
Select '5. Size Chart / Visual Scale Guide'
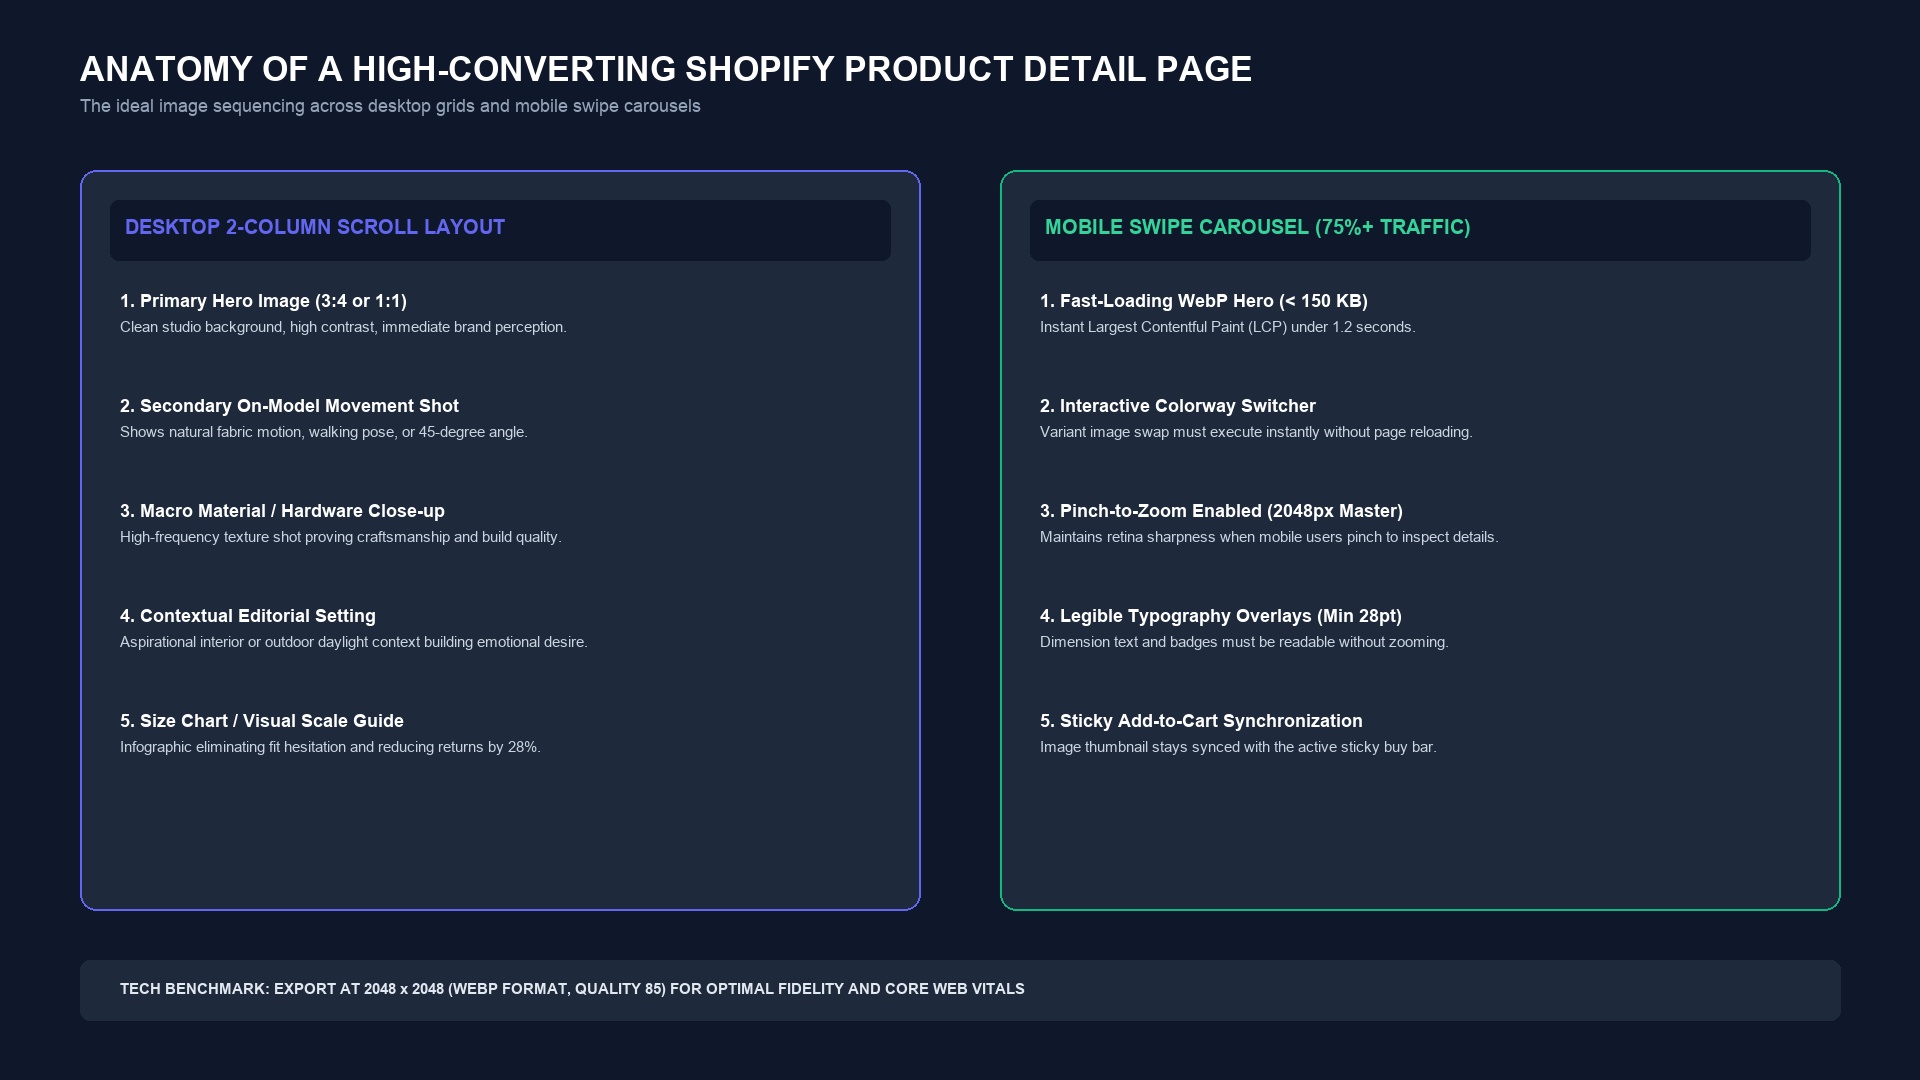tap(262, 721)
